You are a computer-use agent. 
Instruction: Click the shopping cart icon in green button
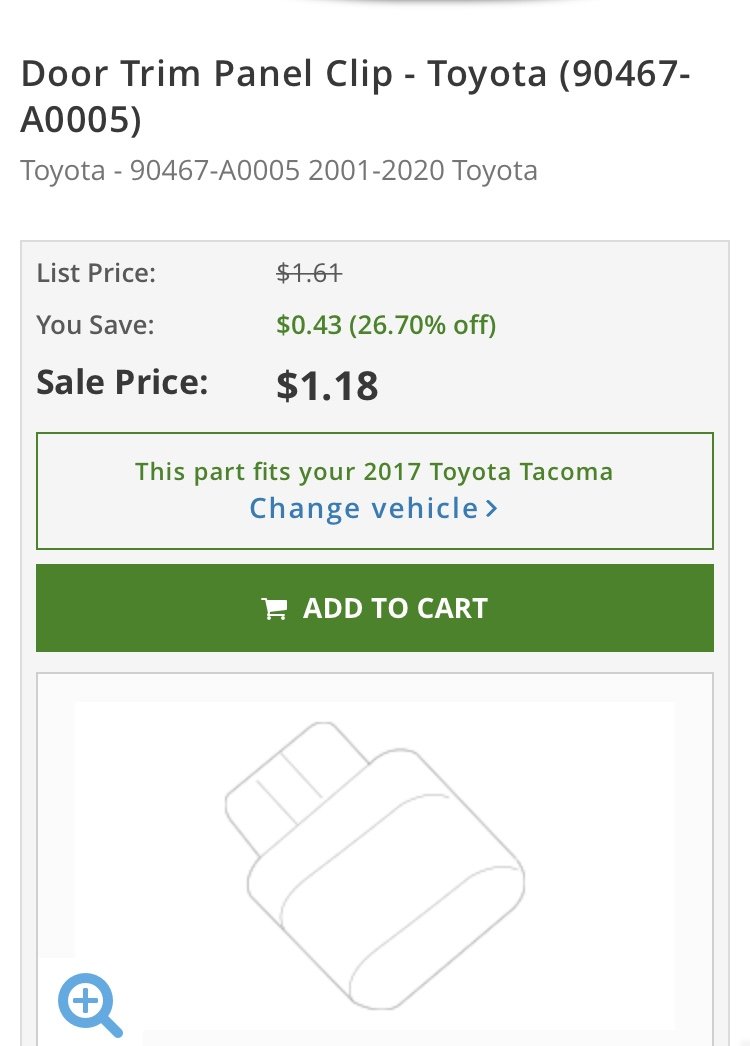point(274,608)
